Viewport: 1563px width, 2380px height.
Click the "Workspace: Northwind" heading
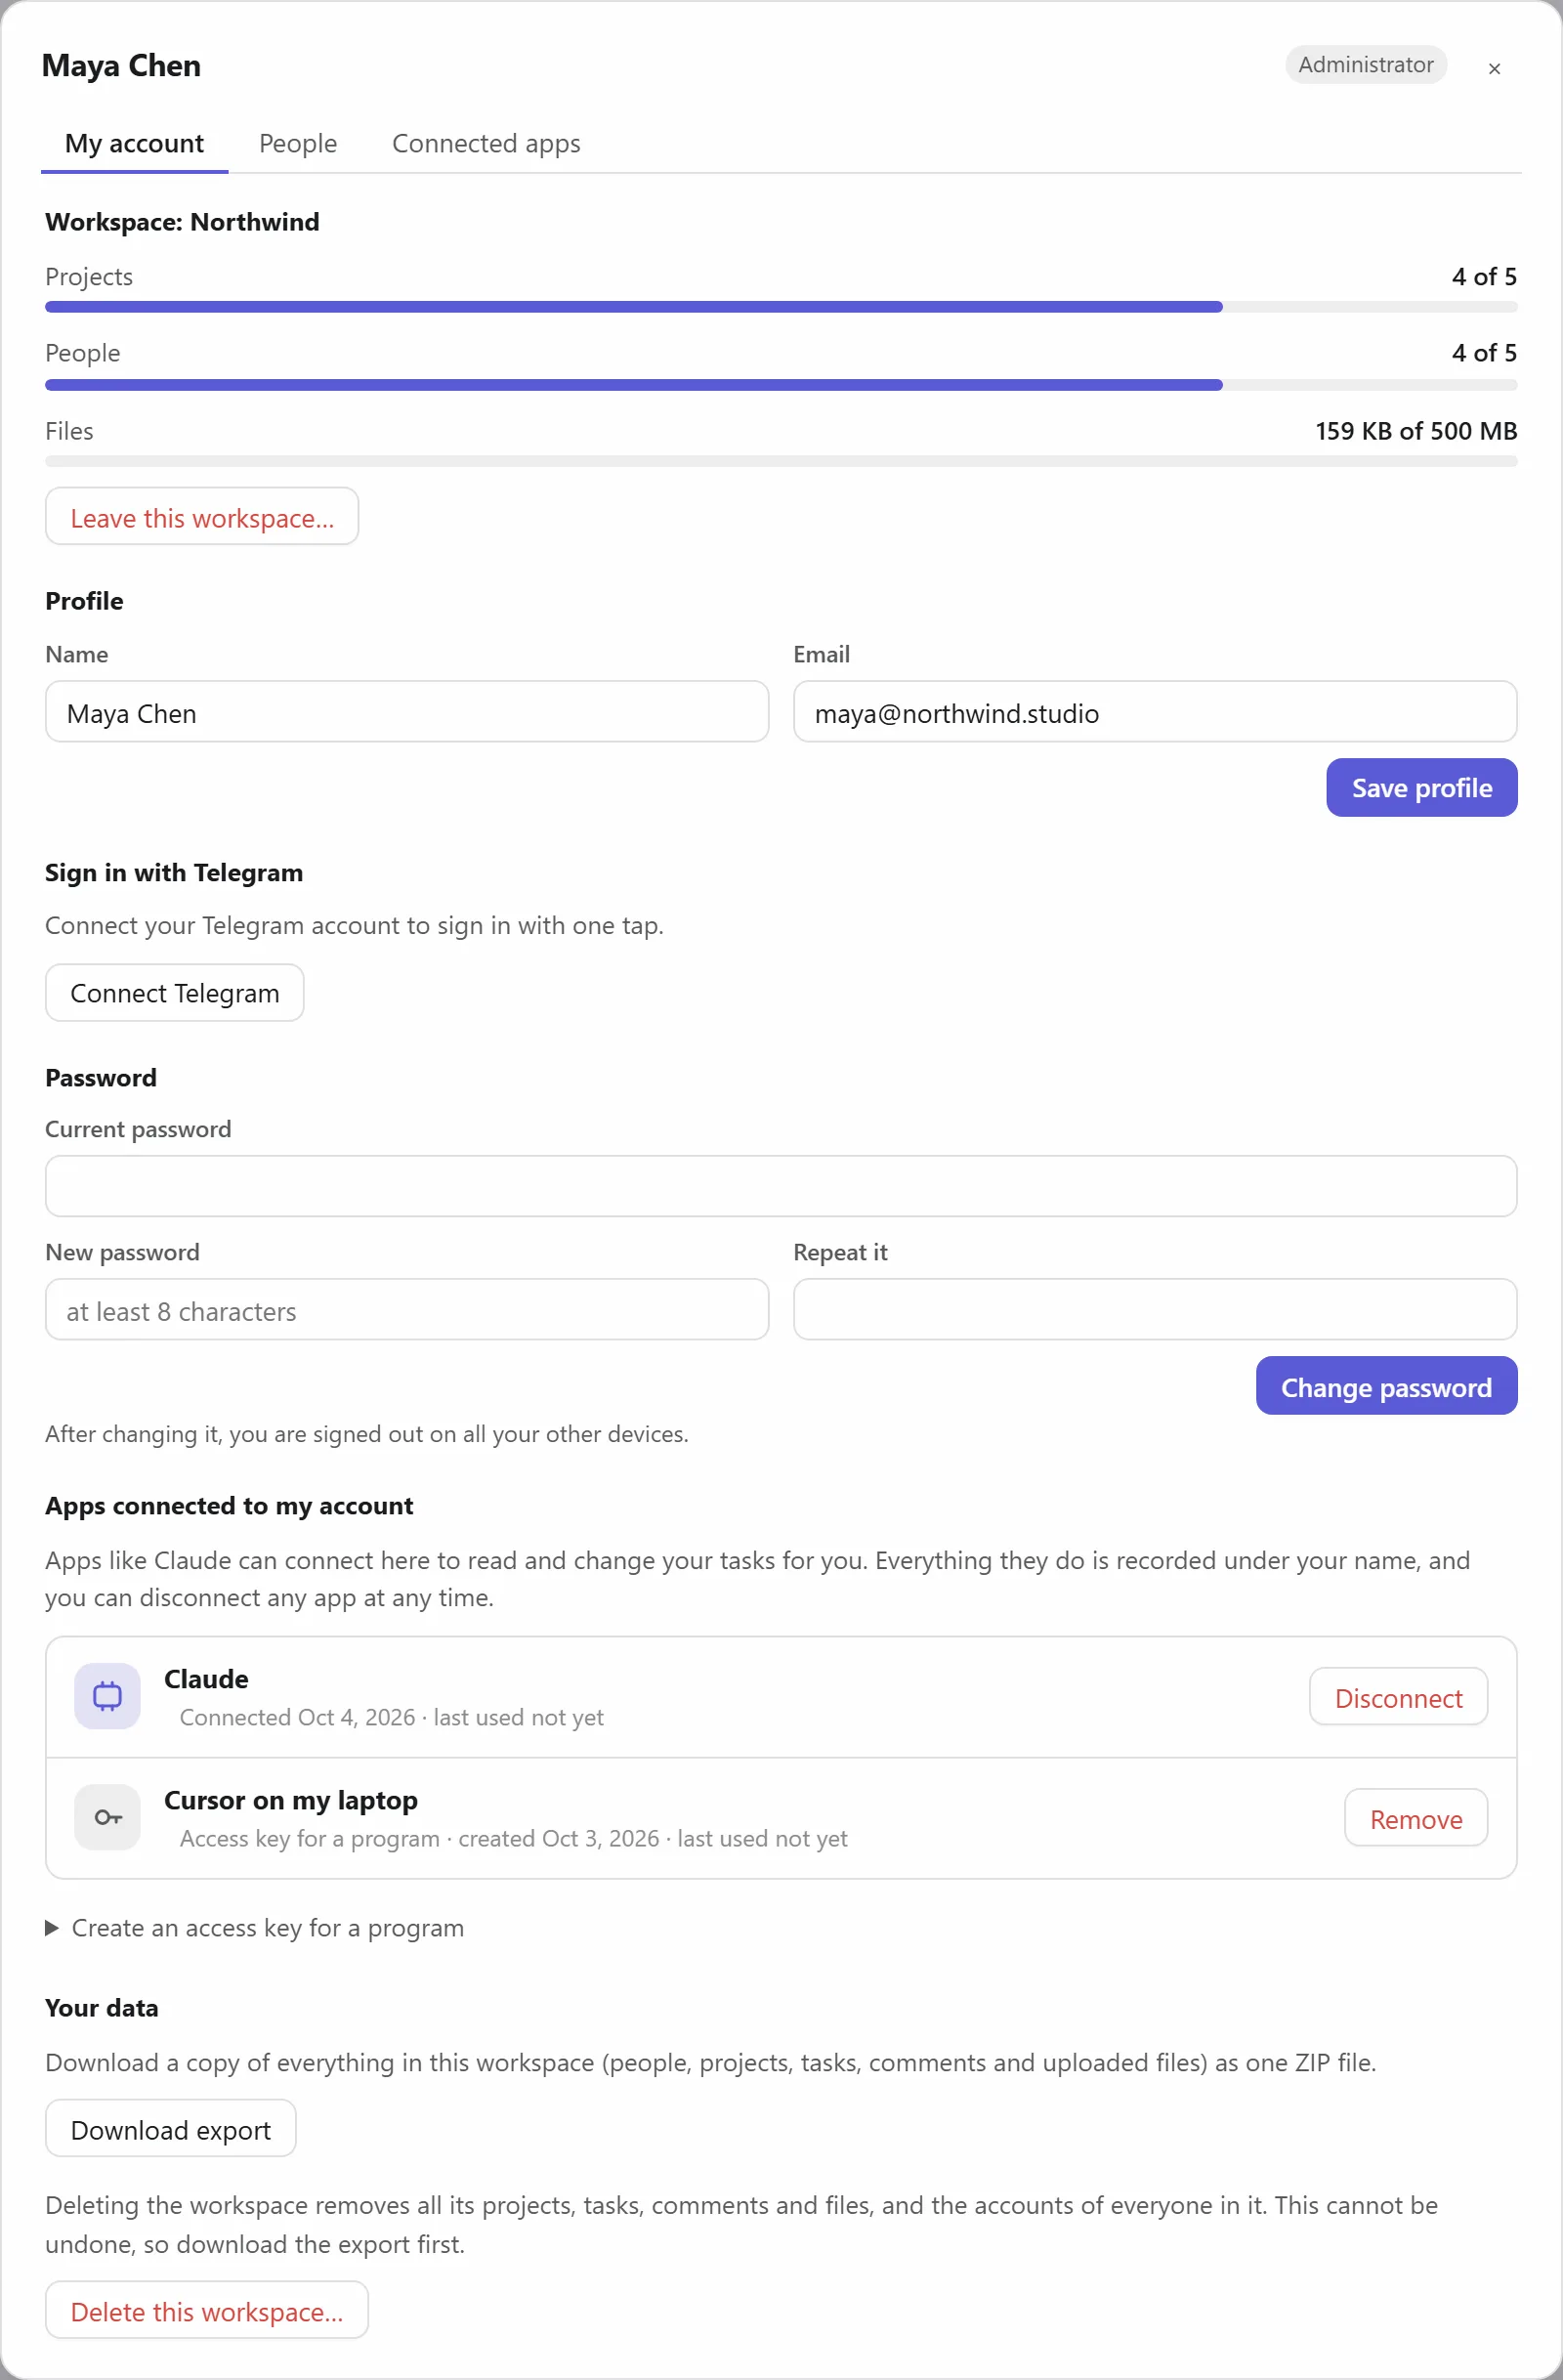point(182,221)
